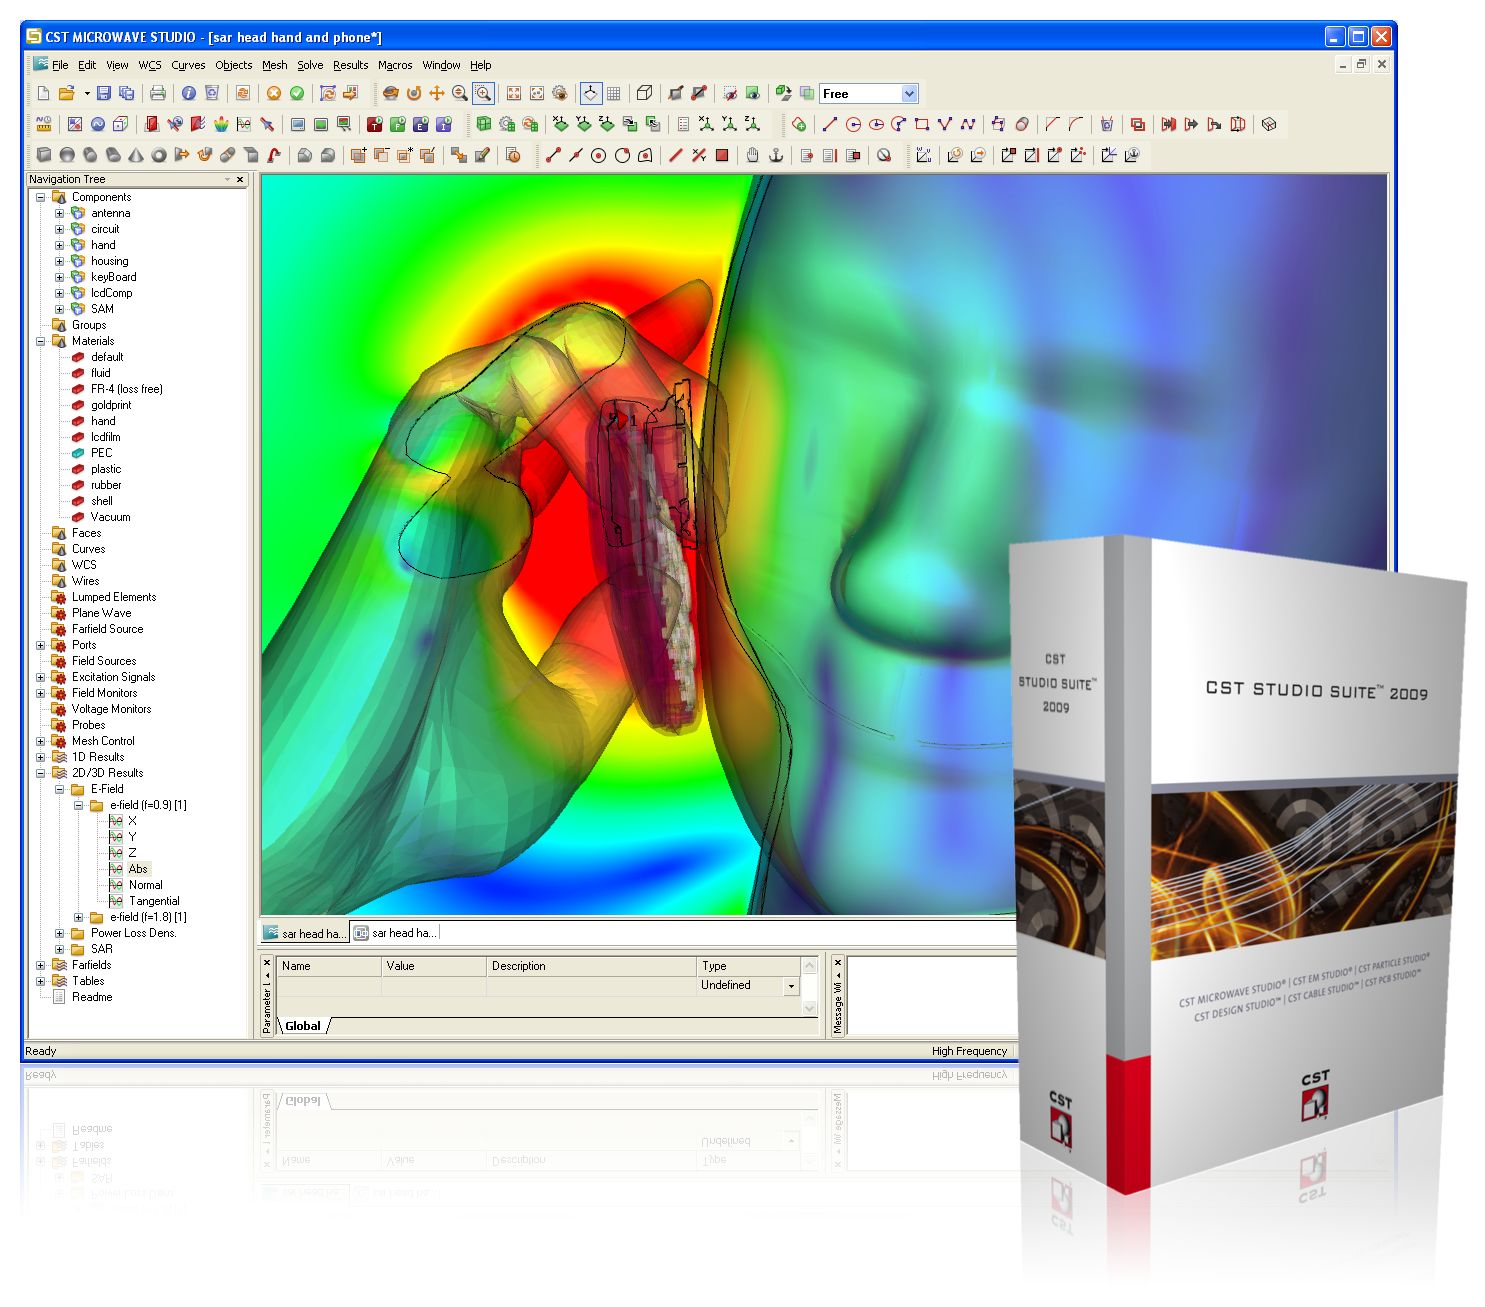The image size is (1485, 1307).
Task: Expand the SAM component
Action: point(59,309)
